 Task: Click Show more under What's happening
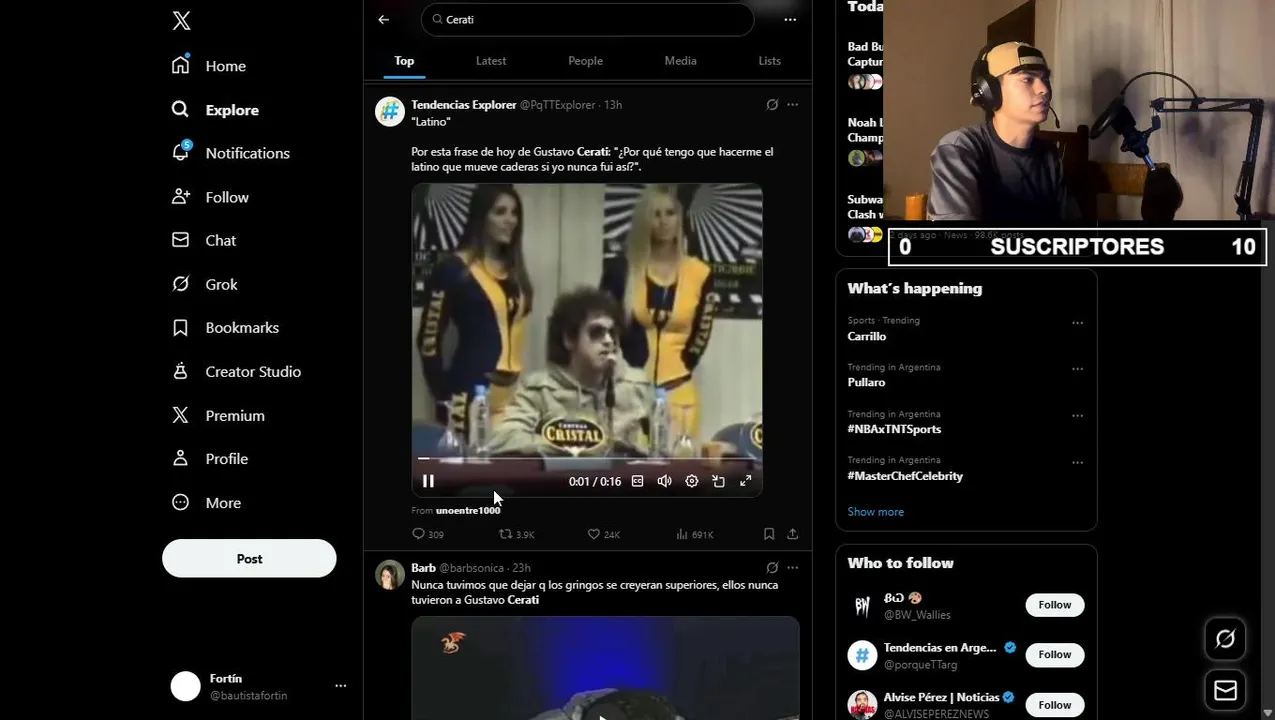click(x=876, y=512)
